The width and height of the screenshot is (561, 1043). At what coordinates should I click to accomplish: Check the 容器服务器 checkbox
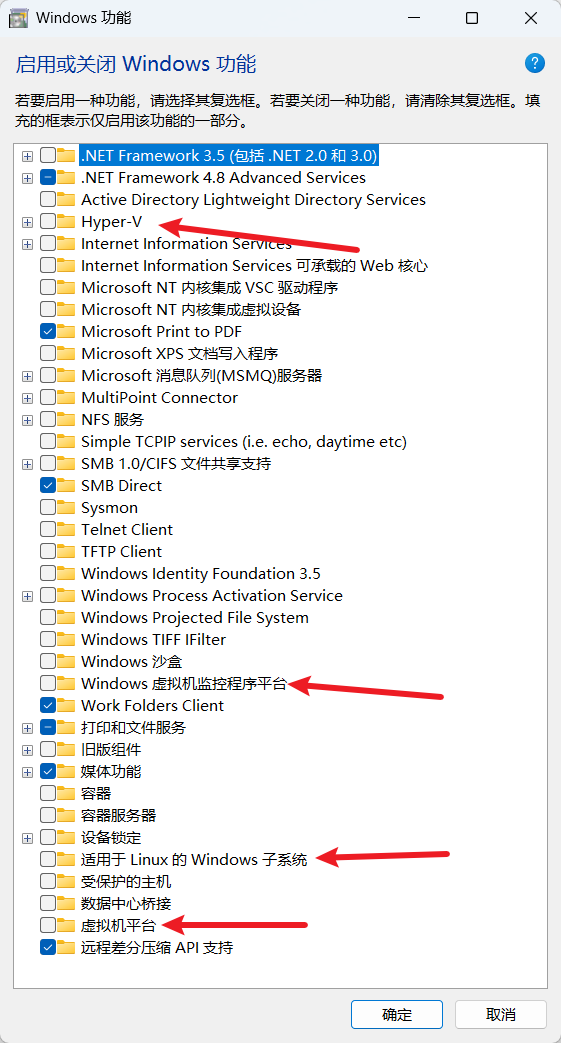coord(48,815)
